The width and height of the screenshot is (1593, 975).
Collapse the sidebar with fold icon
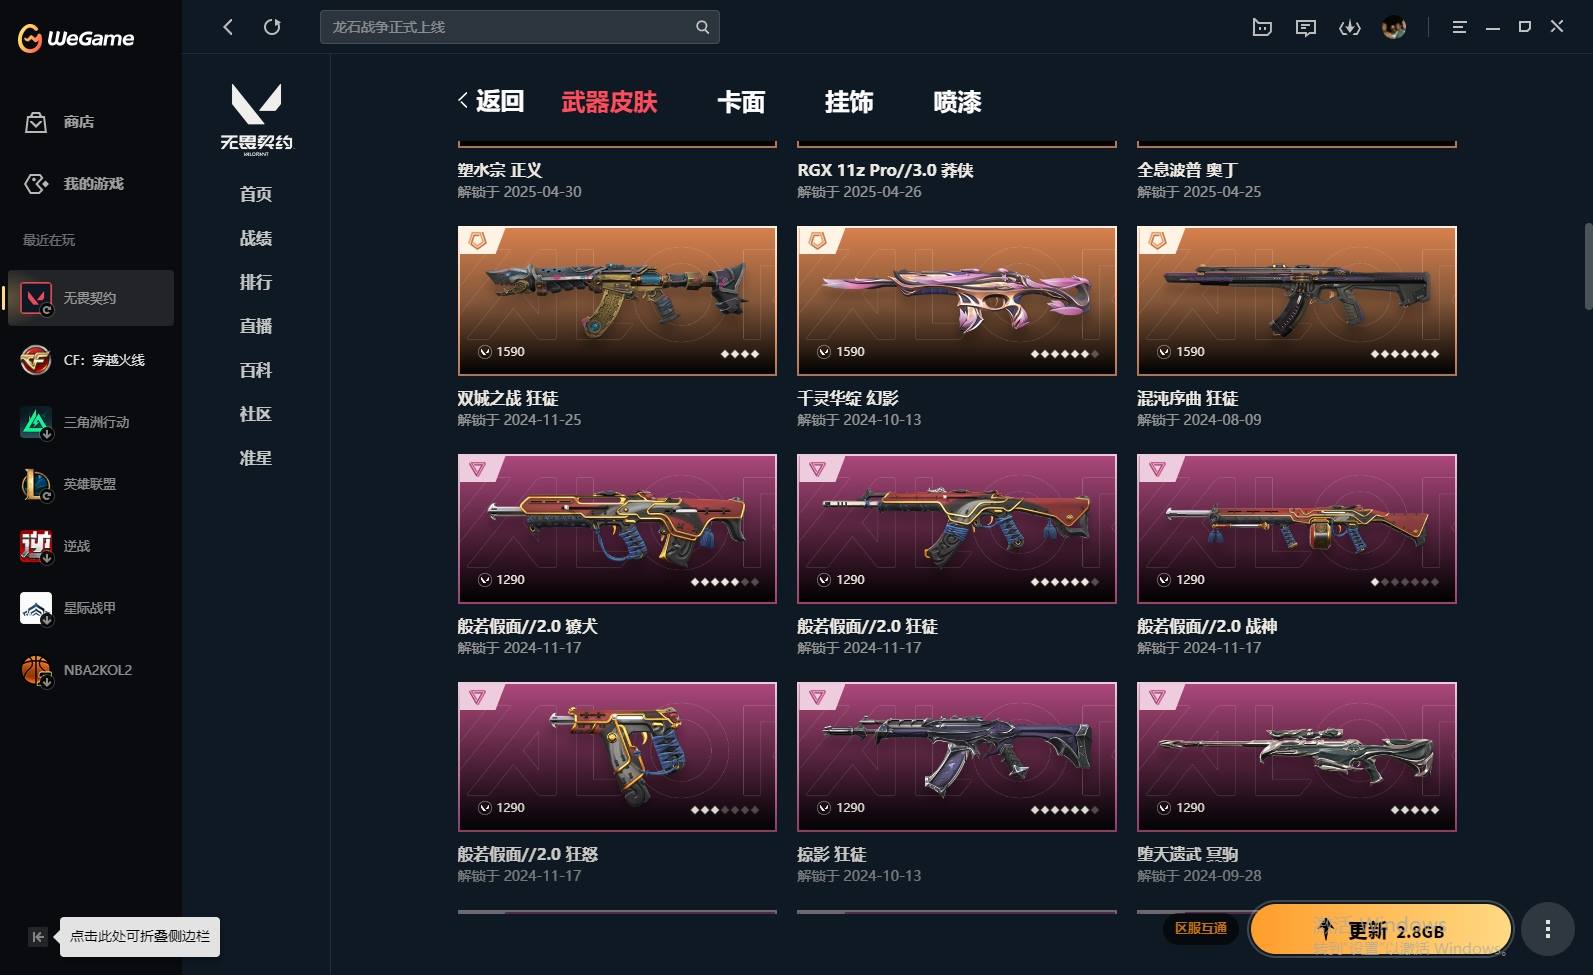point(37,937)
